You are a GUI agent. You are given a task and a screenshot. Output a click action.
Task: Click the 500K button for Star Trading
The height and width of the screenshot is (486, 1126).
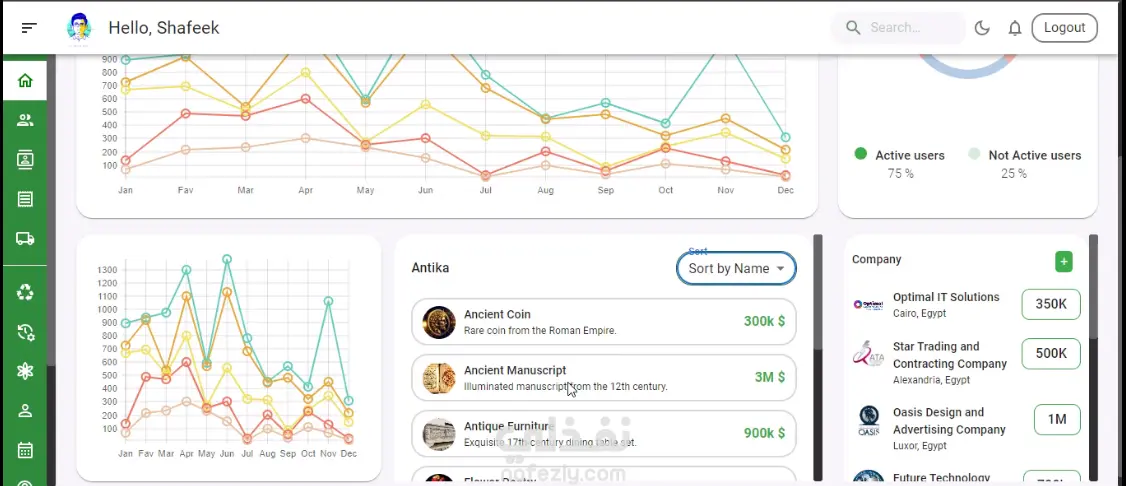point(1051,354)
